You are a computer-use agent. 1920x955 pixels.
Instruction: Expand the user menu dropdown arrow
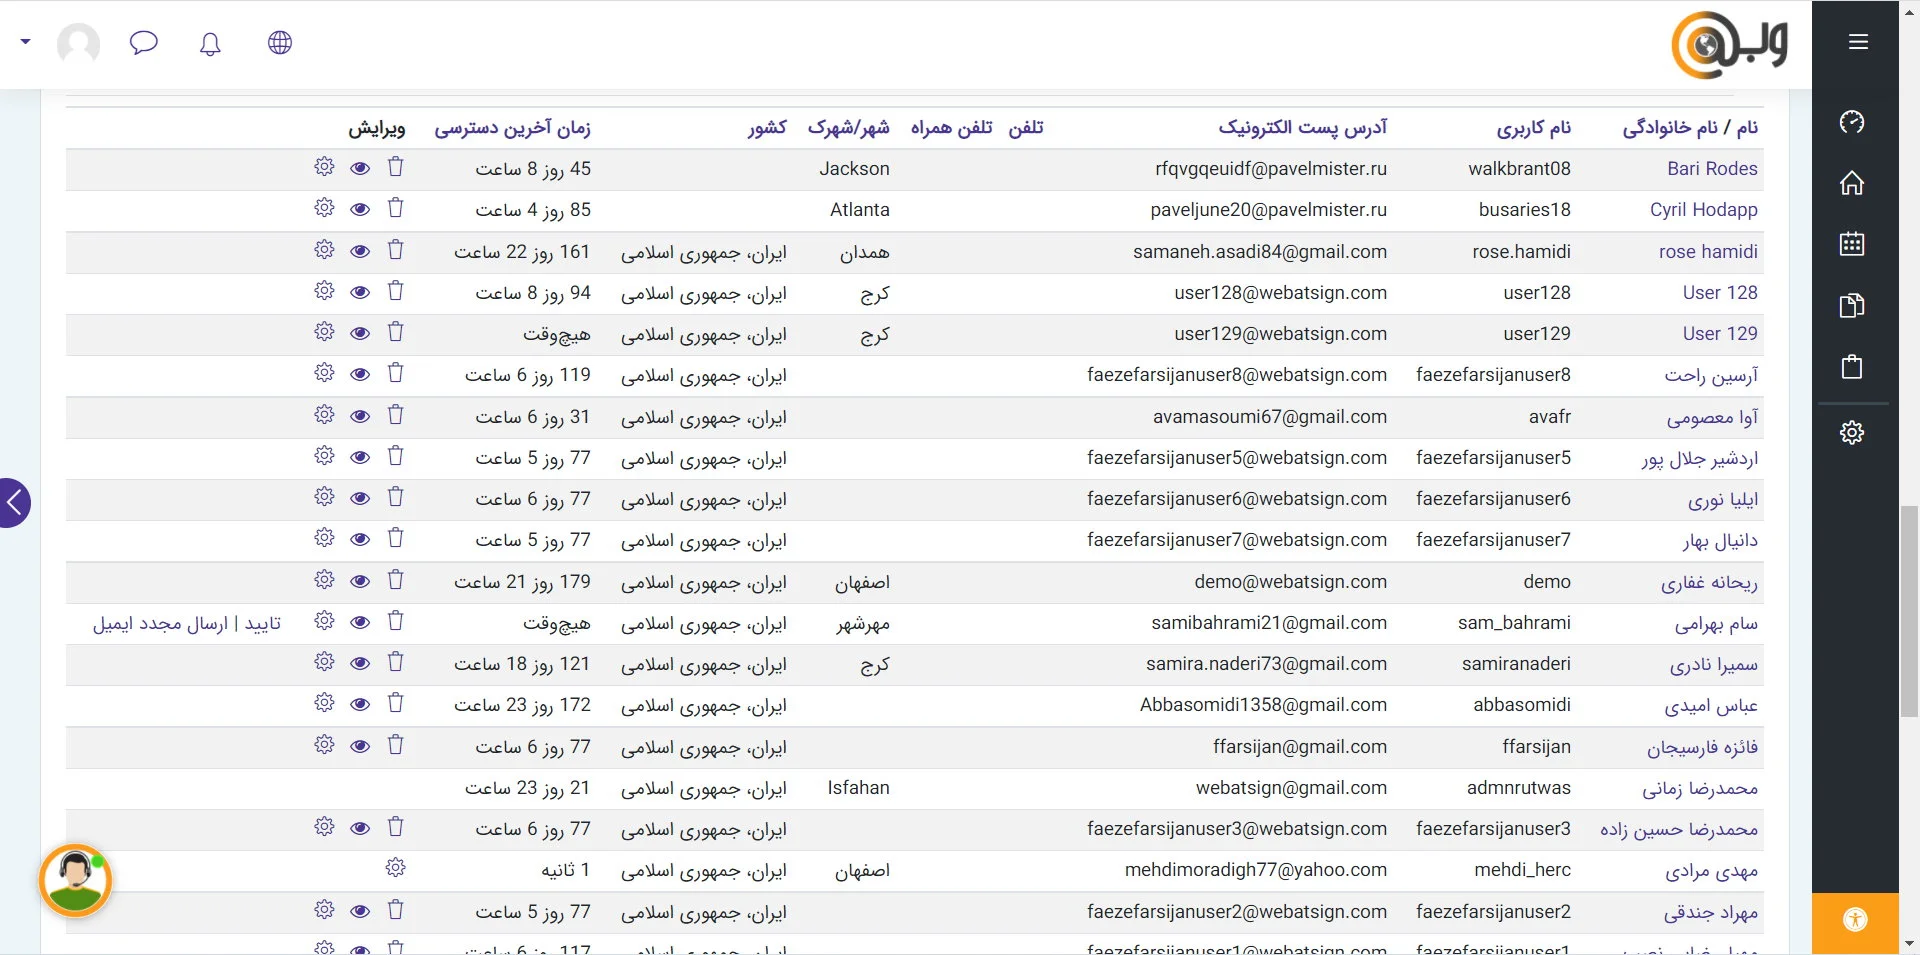[x=26, y=42]
